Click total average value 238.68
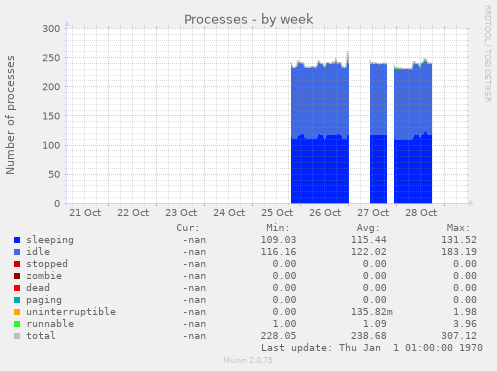The width and height of the screenshot is (497, 371). tap(369, 336)
